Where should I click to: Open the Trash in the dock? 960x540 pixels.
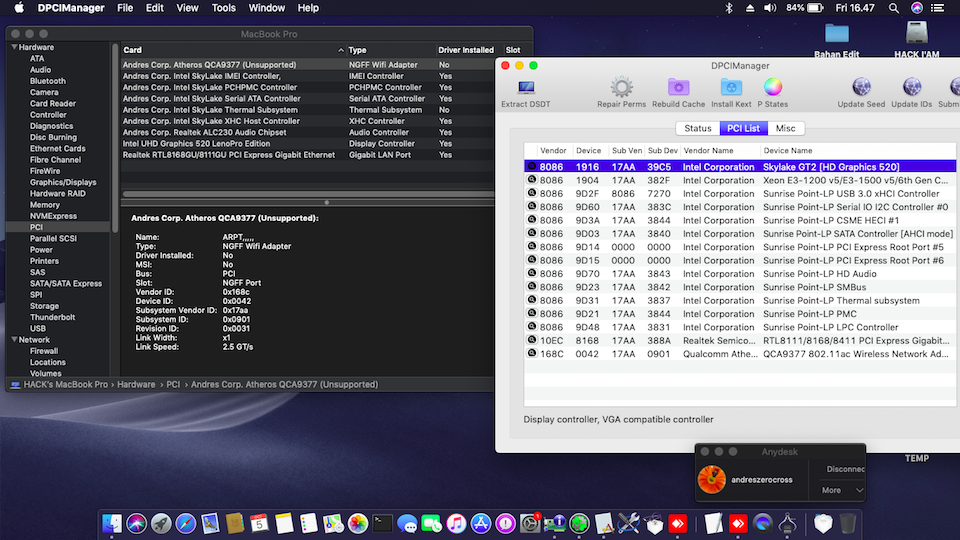(848, 523)
